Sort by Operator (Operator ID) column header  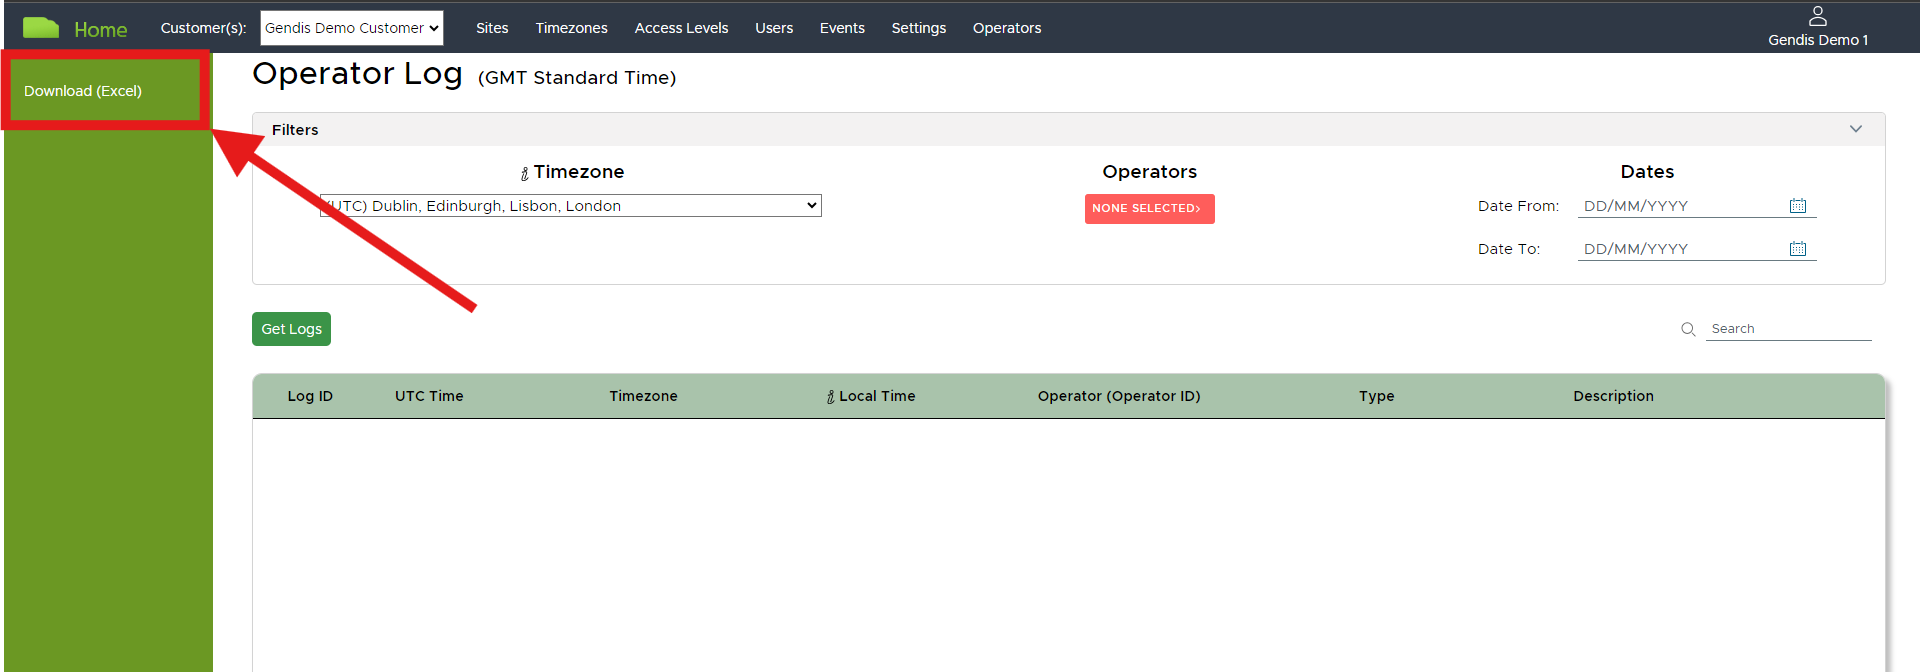coord(1119,396)
